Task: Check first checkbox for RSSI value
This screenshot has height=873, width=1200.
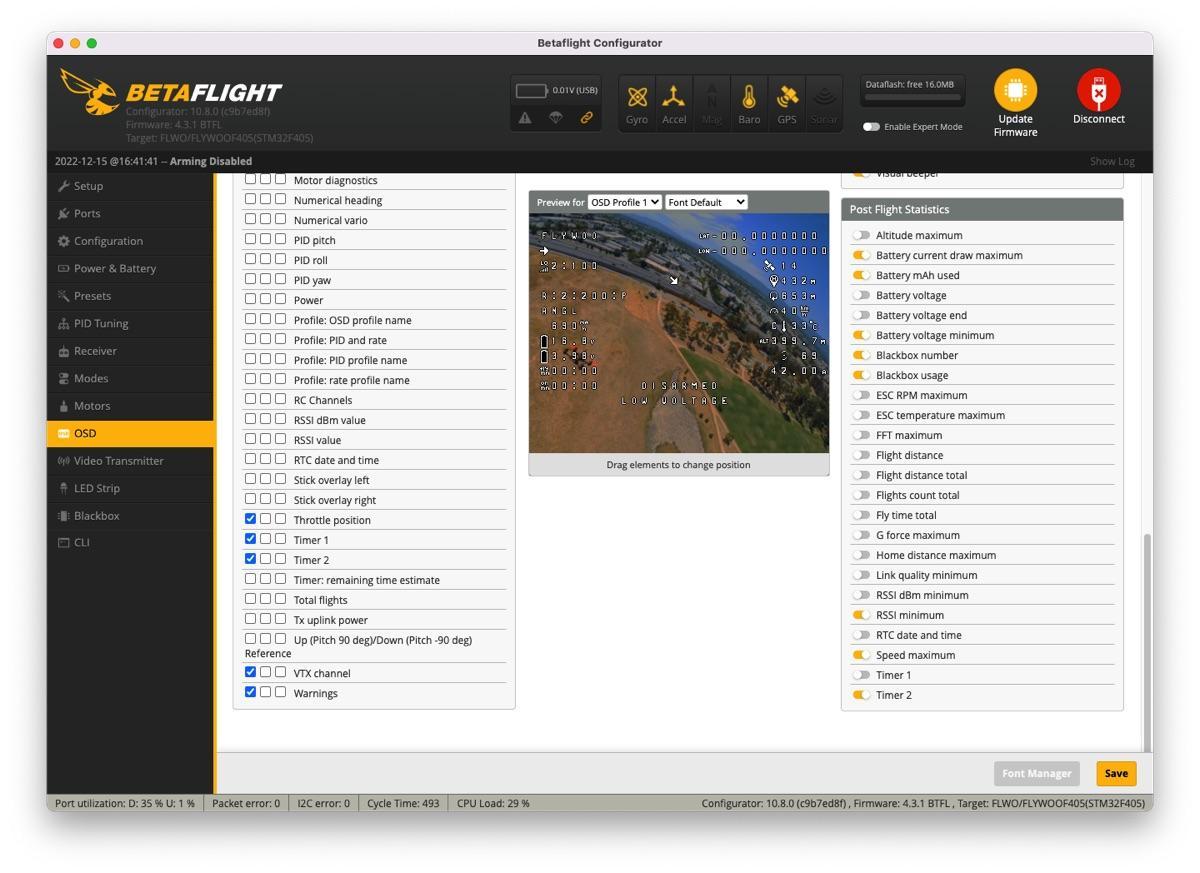Action: coord(251,439)
